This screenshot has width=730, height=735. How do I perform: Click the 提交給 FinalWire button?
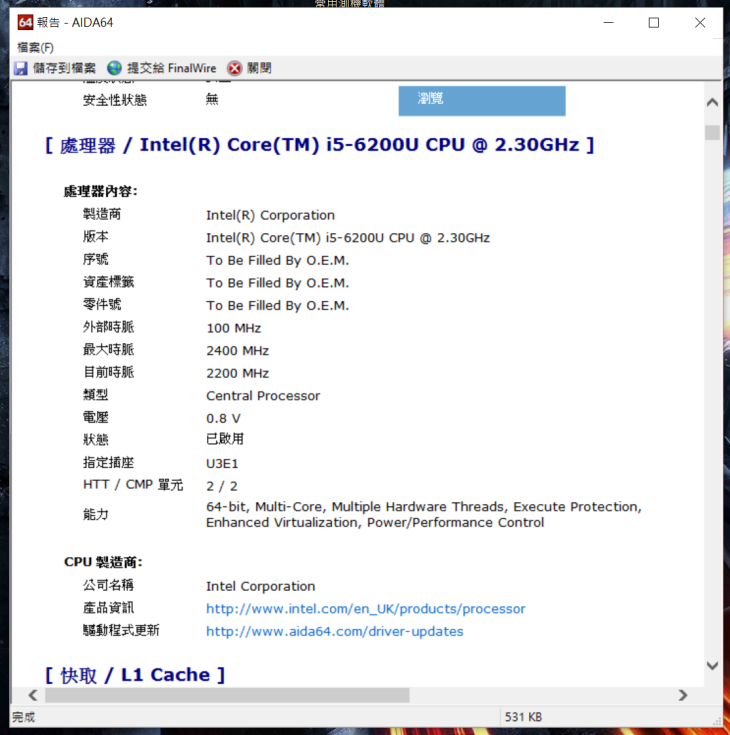[162, 68]
